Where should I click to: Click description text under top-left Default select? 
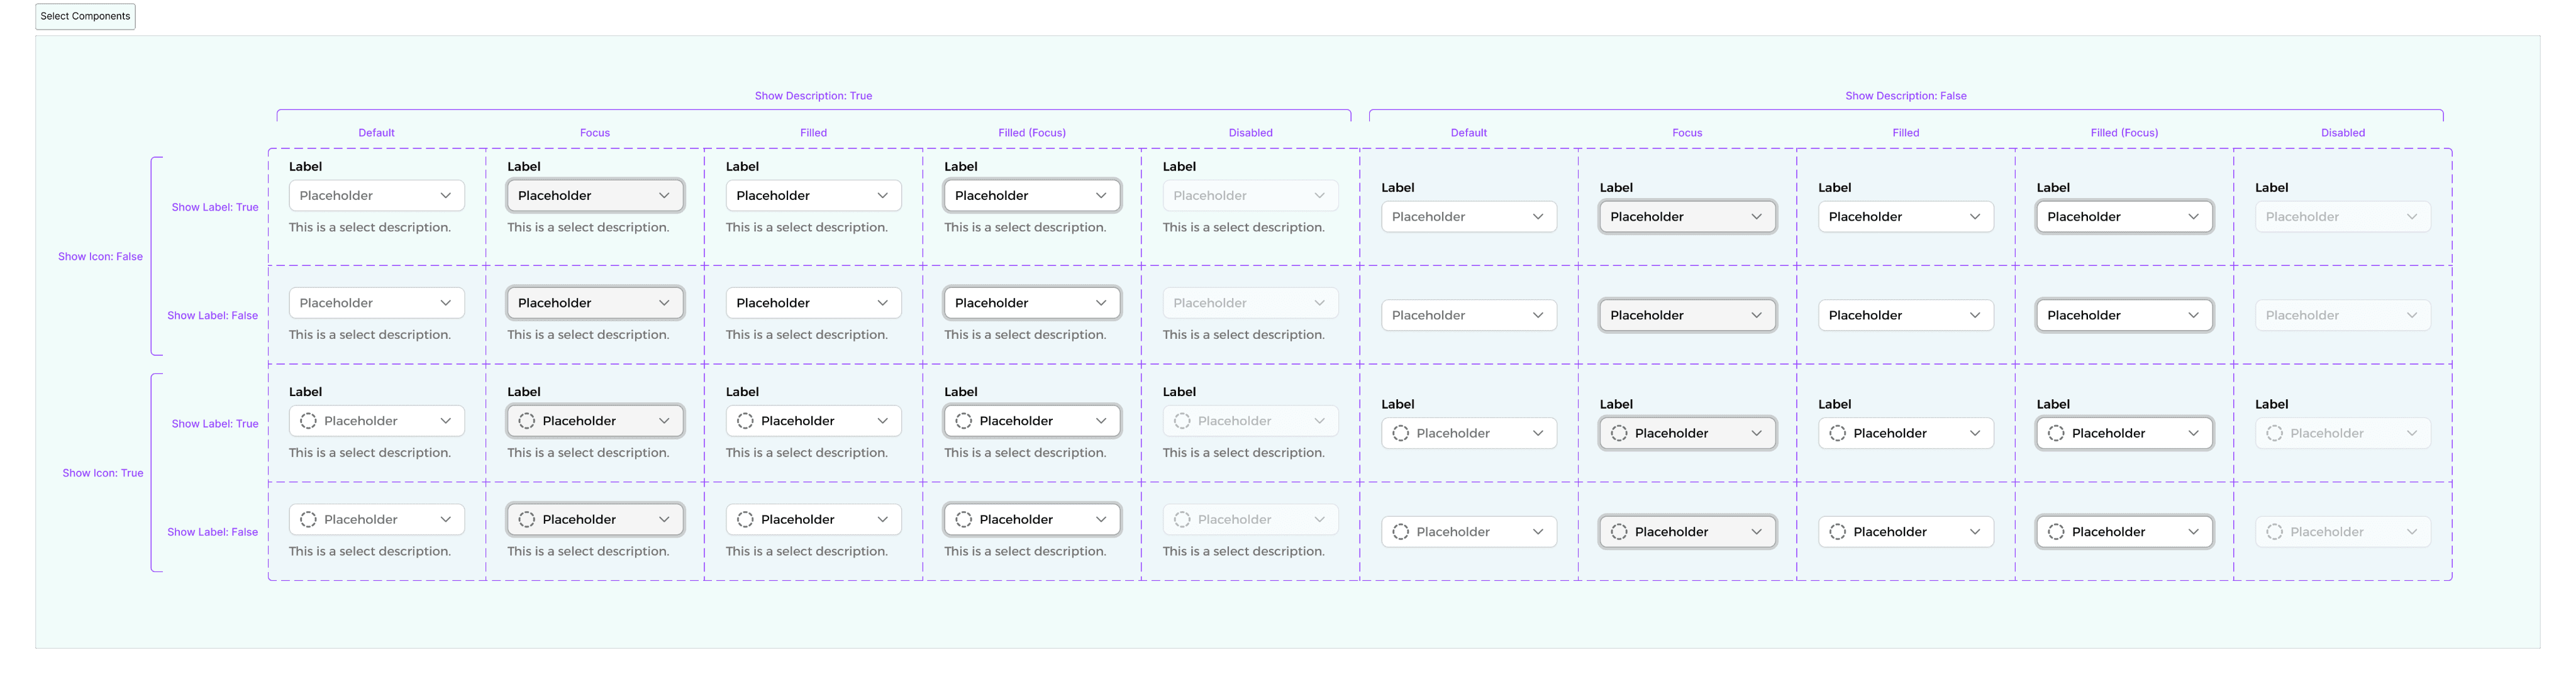370,228
